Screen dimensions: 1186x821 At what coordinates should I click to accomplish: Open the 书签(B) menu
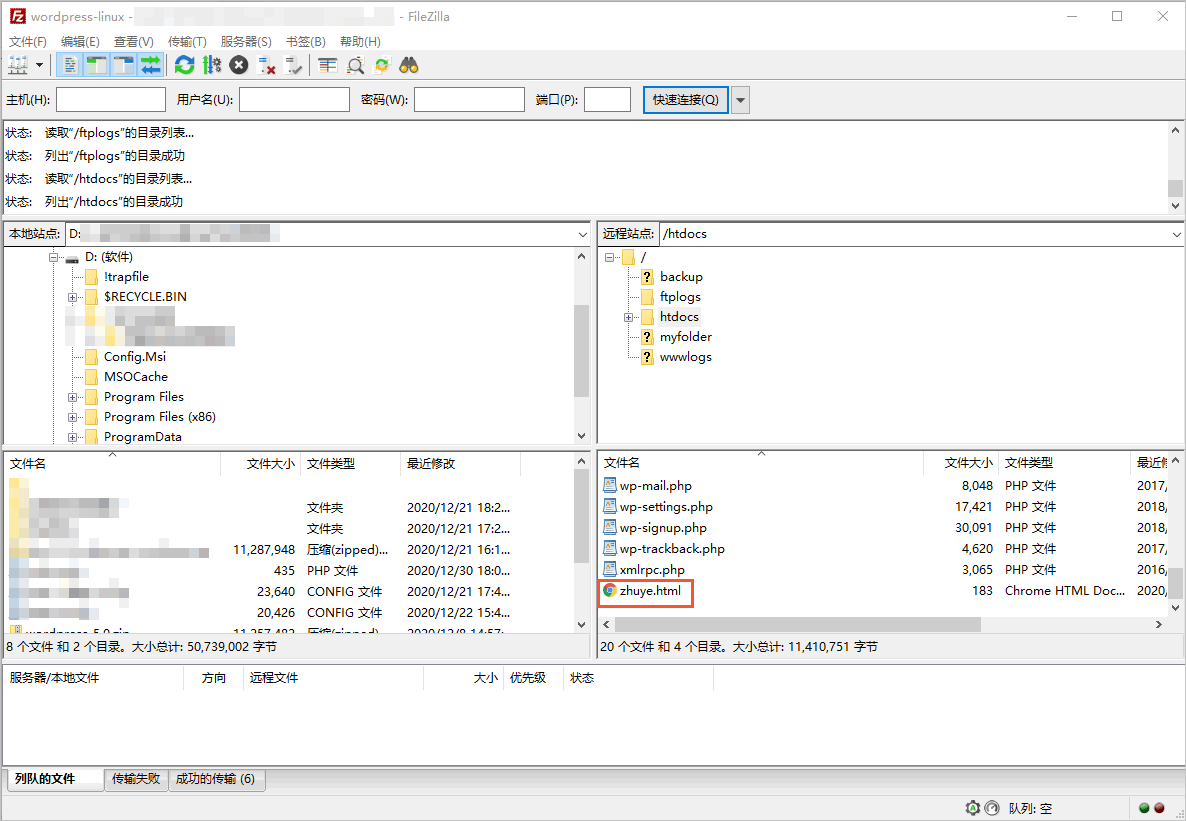tap(306, 42)
